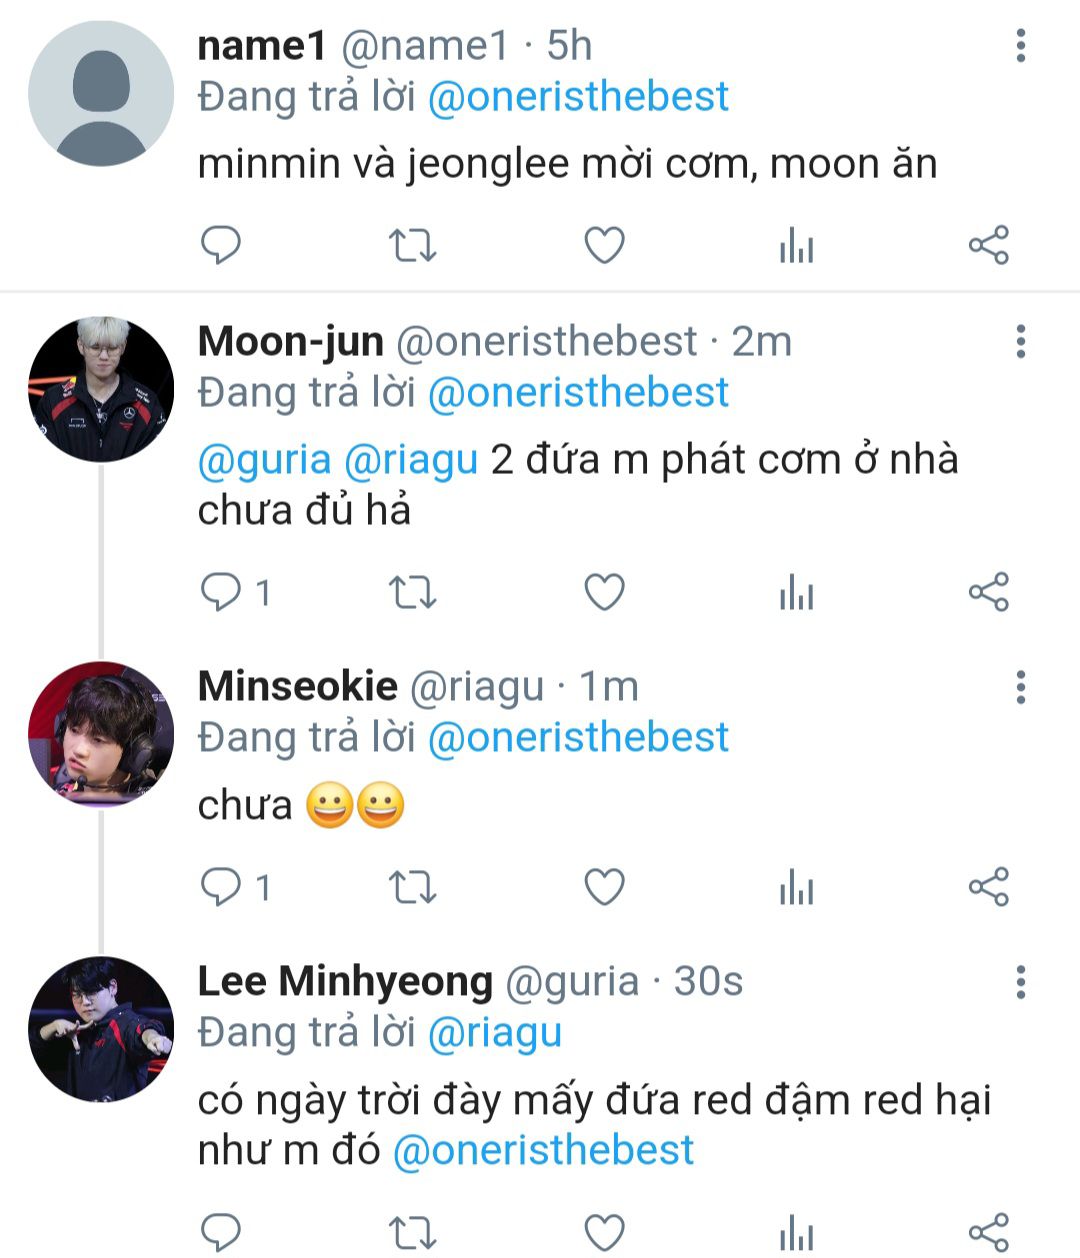This screenshot has height=1258, width=1080.
Task: Retweet Lee Minhyeong's tweet
Action: [x=412, y=1231]
